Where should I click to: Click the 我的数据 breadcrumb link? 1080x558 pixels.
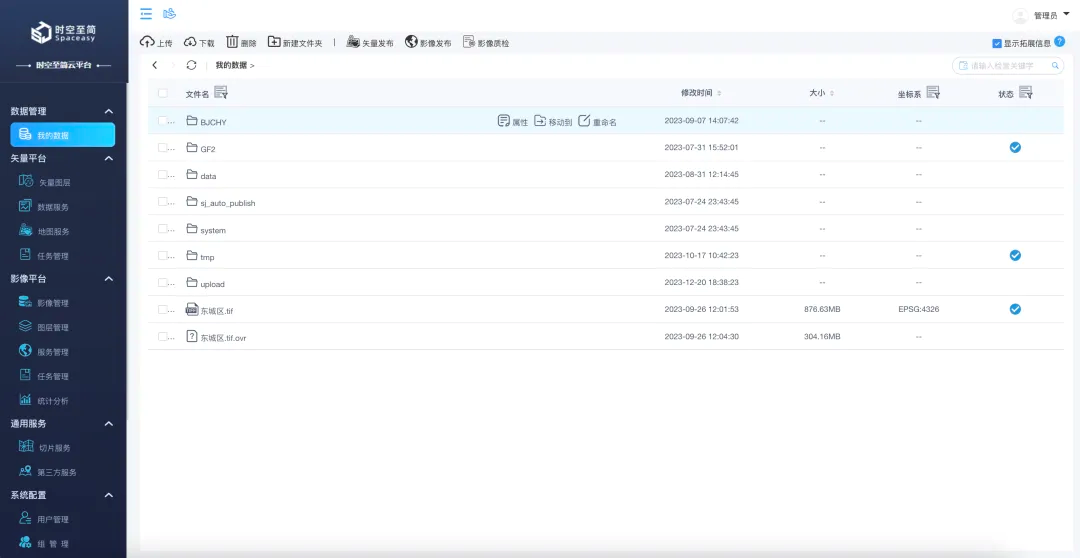pos(231,65)
